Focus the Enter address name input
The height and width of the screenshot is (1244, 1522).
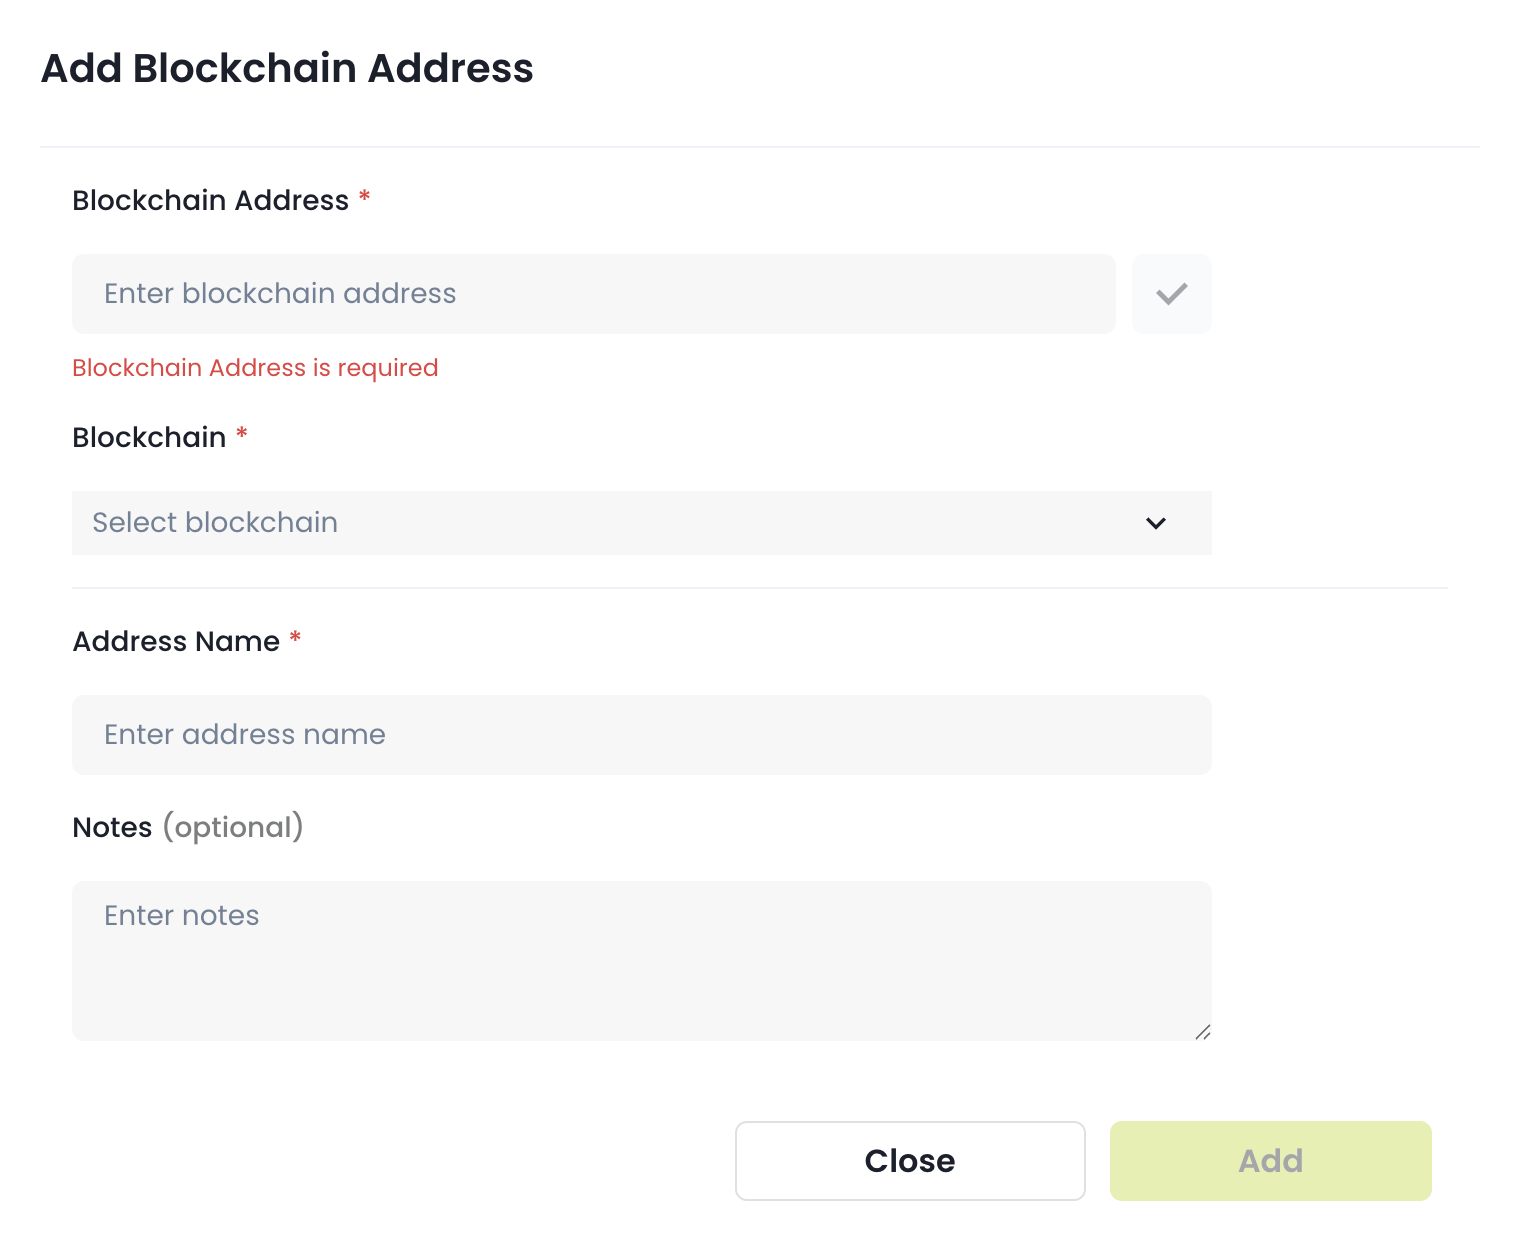tap(641, 734)
